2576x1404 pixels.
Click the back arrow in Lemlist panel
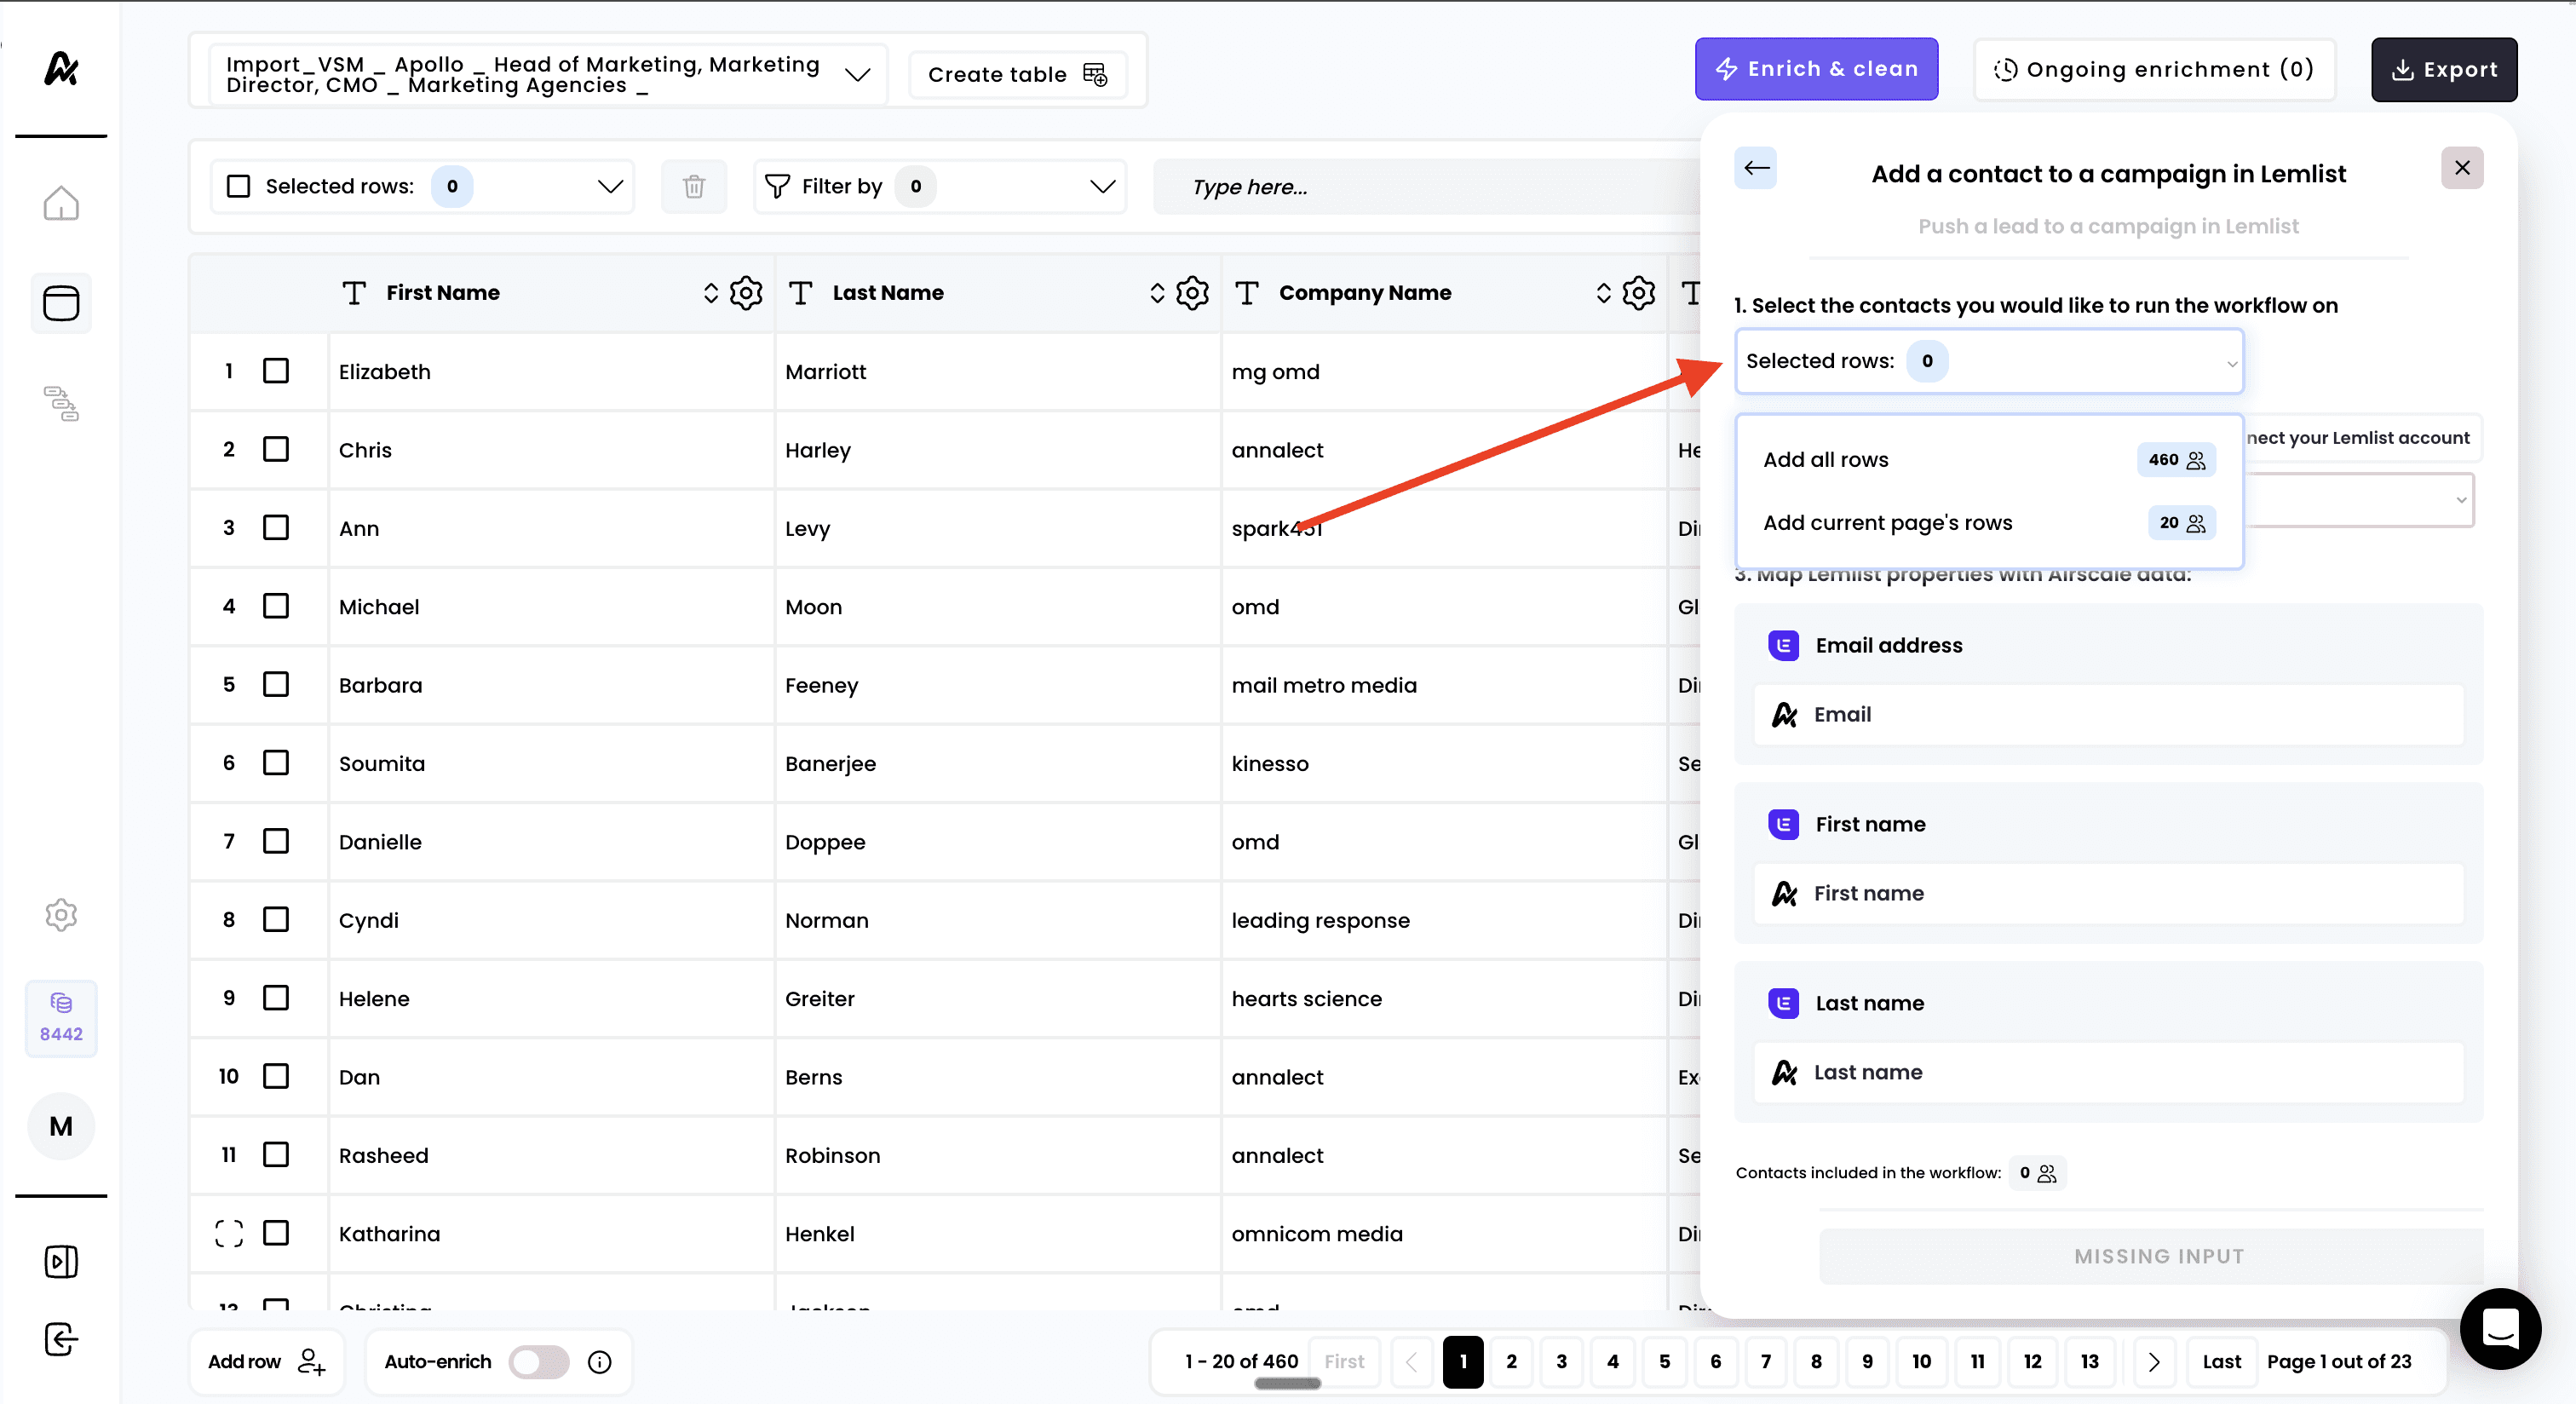coord(1756,168)
